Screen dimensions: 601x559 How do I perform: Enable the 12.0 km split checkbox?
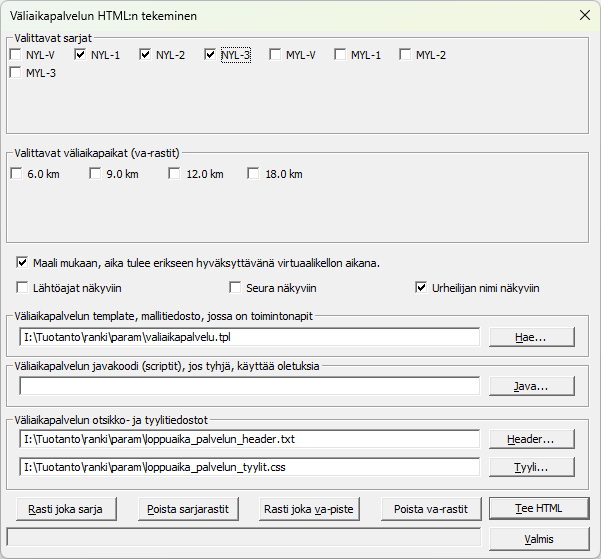(175, 174)
